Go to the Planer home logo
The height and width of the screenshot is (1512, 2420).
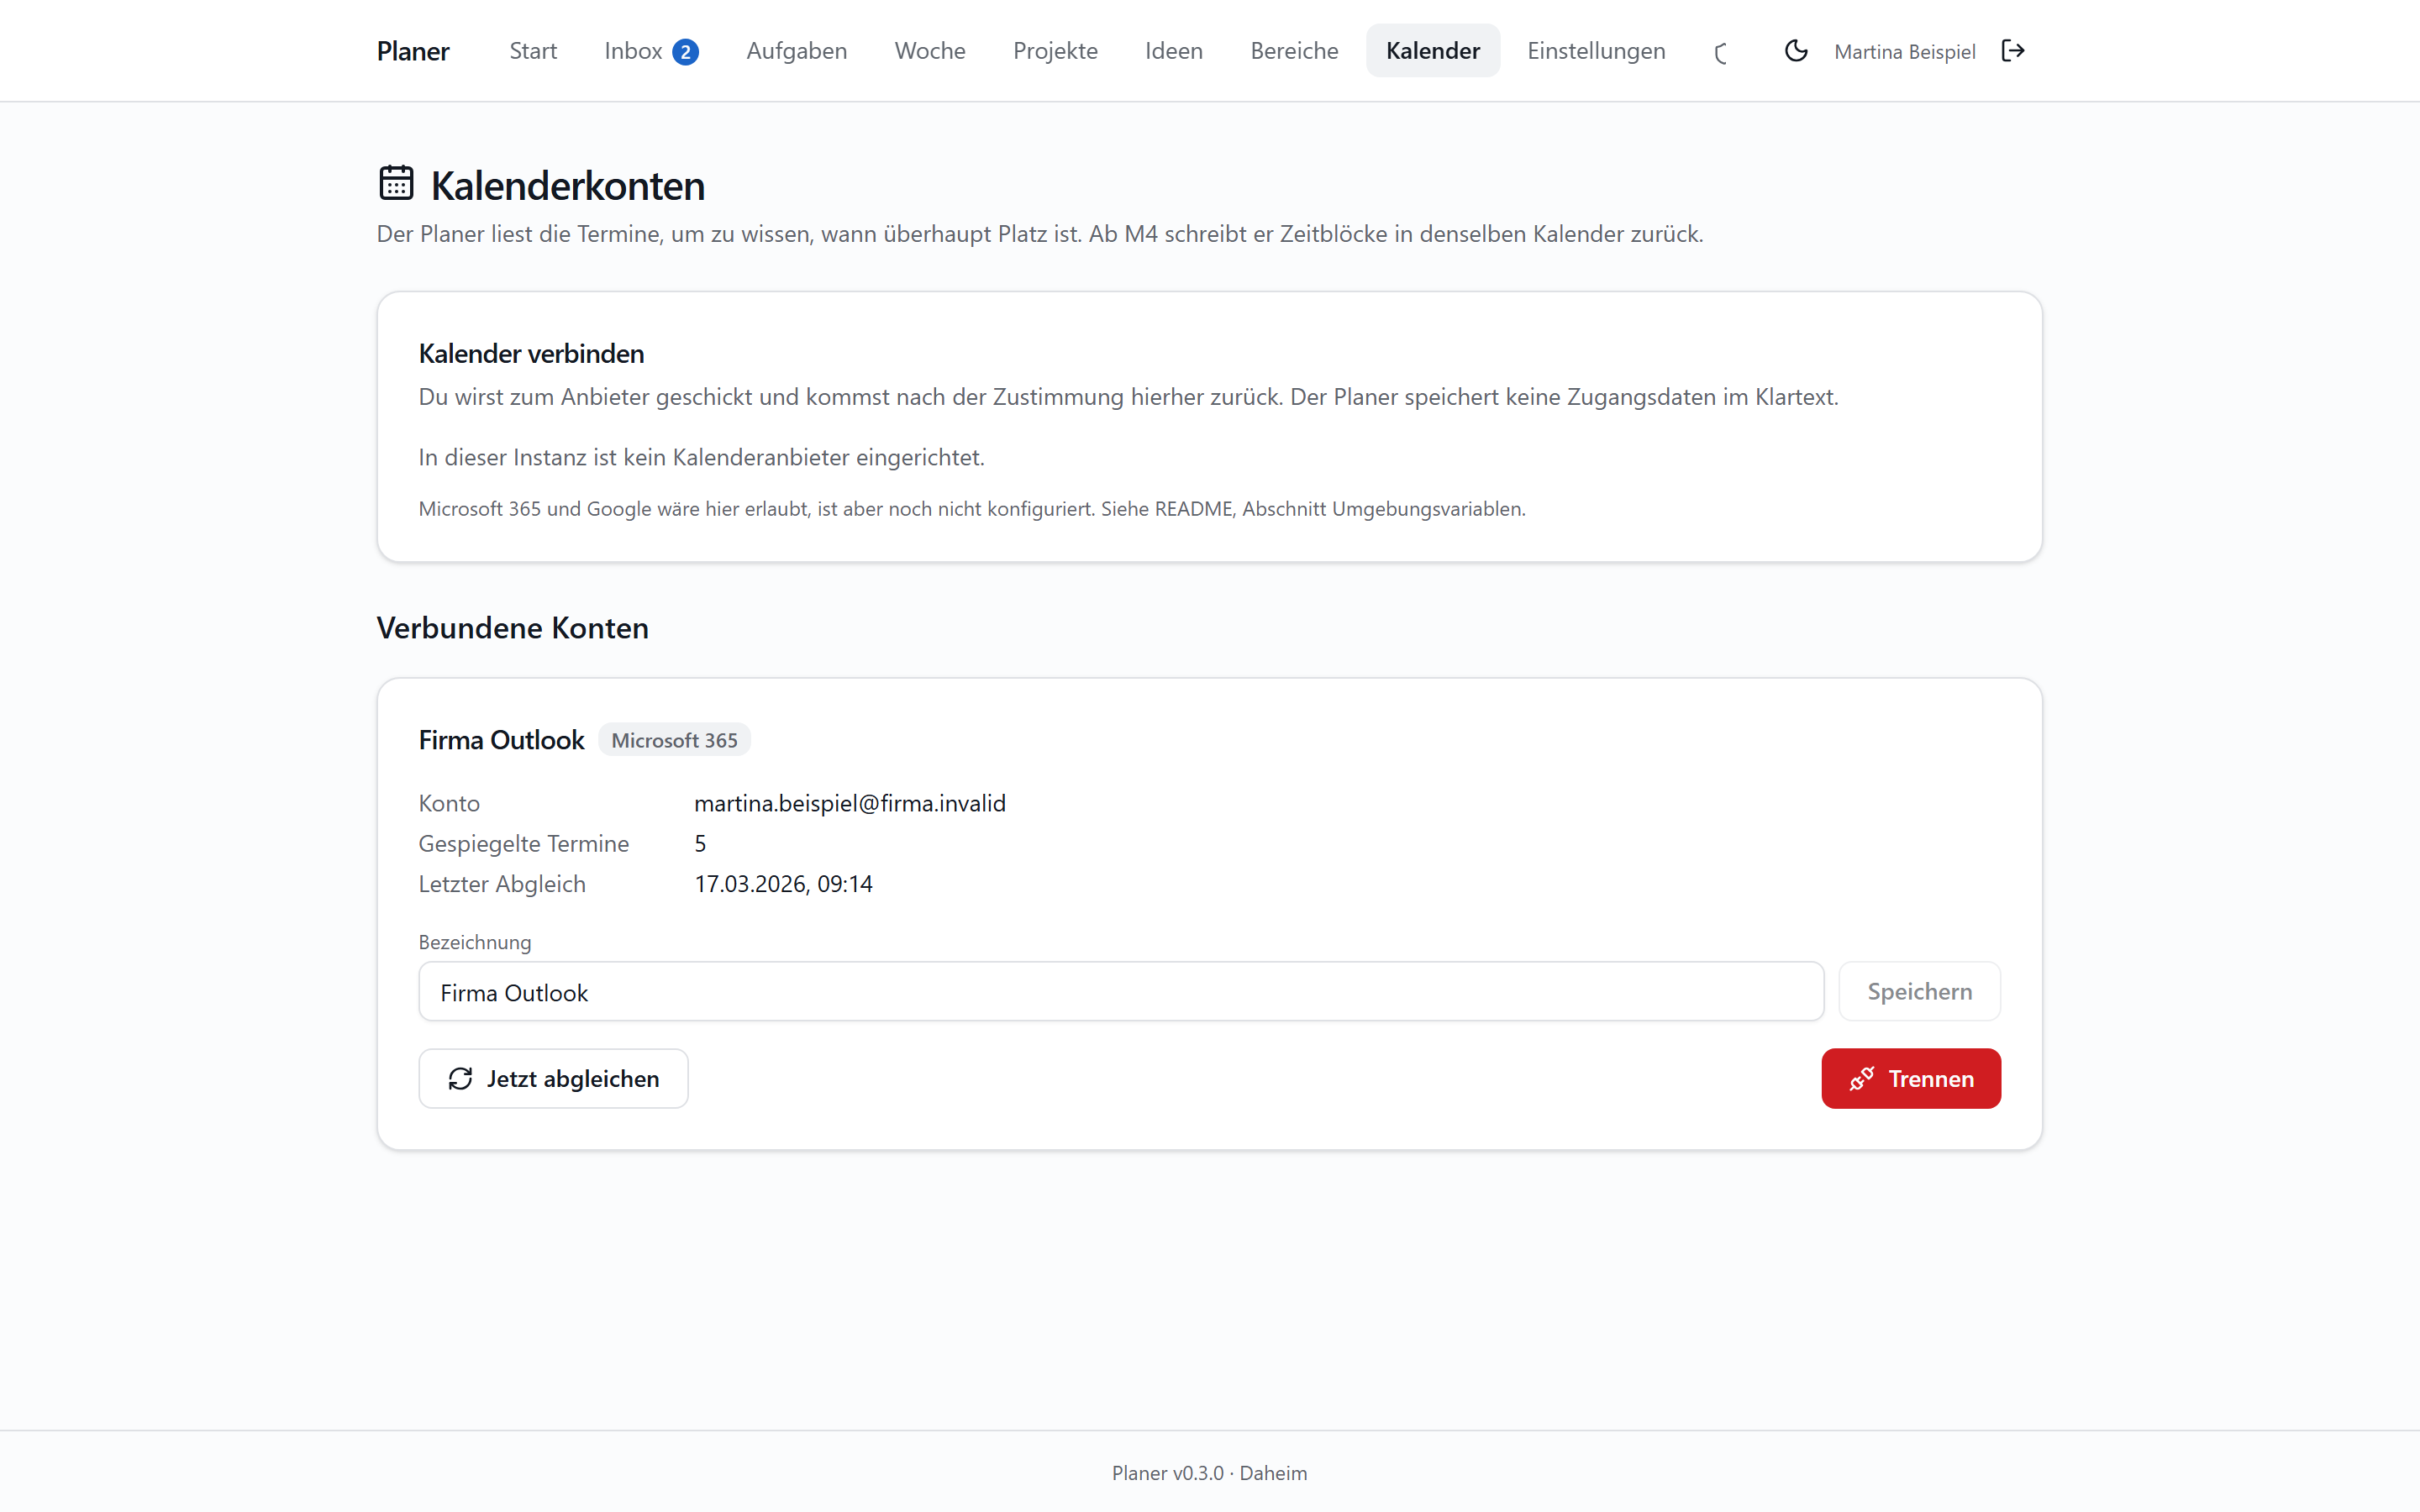tap(413, 51)
